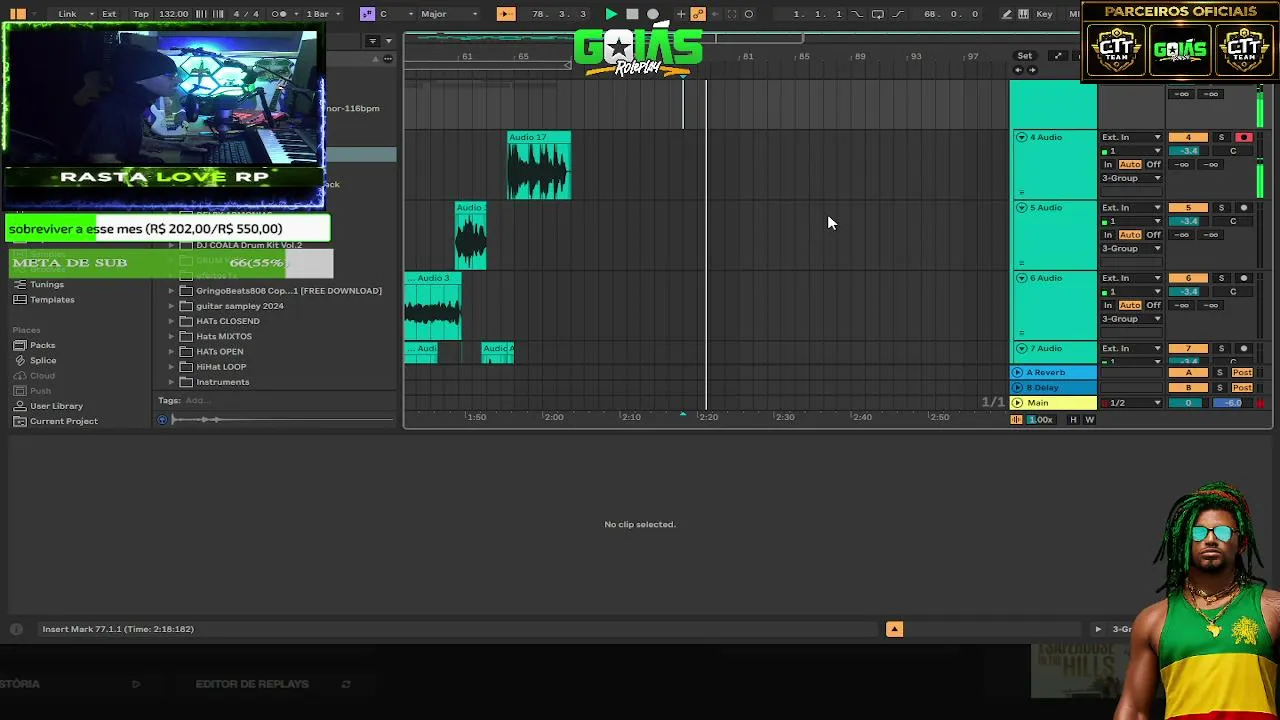Click the Tags Add field

196,400
